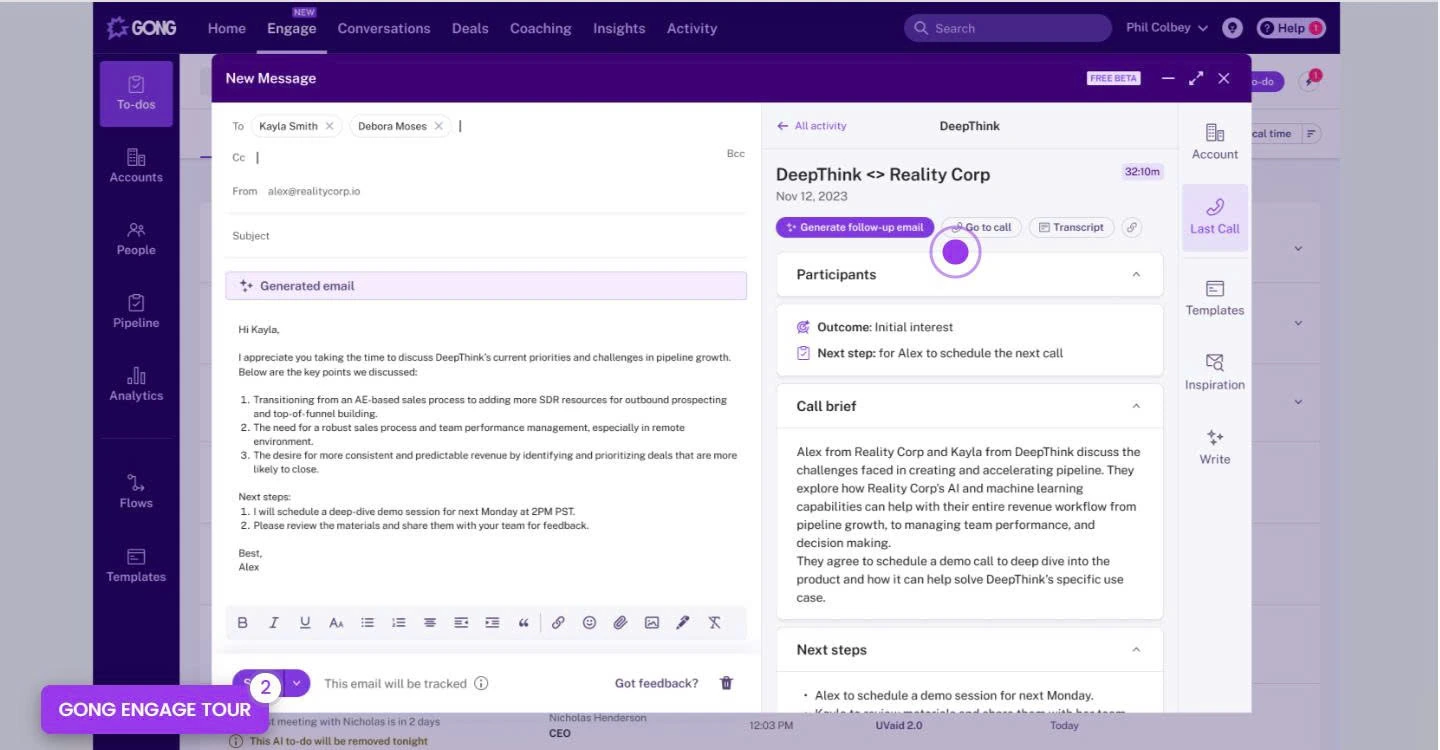Screen dimensions: 1440x750
Task: Go back via All activity link
Action: click(812, 126)
